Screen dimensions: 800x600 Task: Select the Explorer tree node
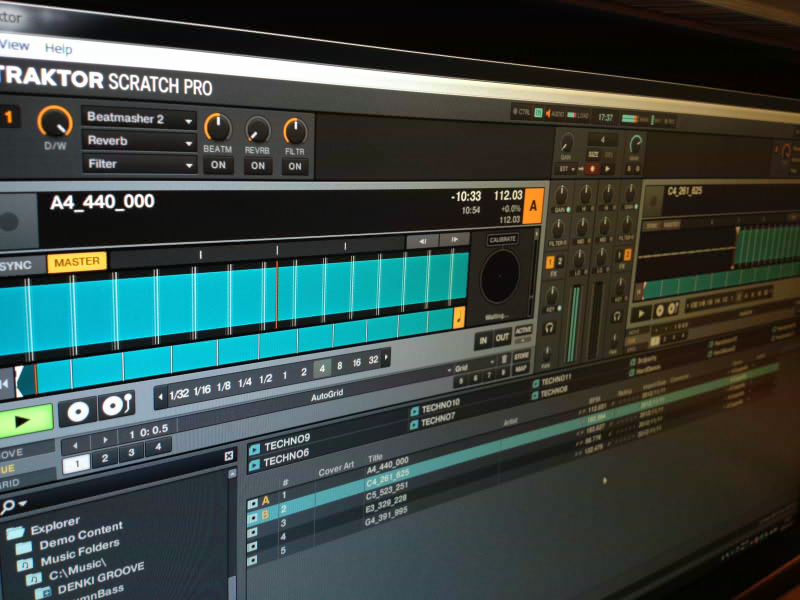click(x=55, y=524)
